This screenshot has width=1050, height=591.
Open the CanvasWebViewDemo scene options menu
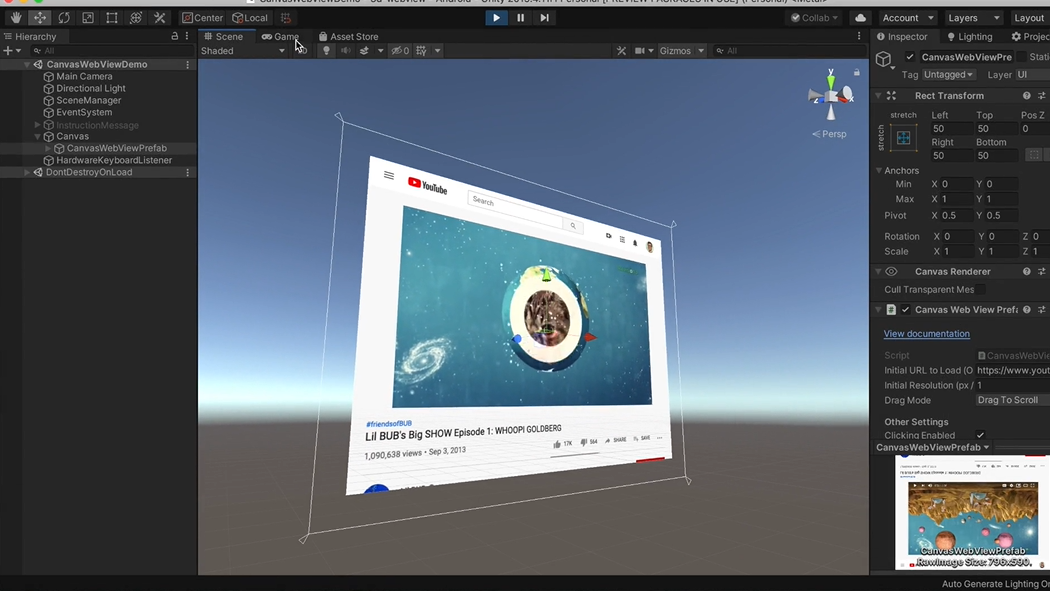pos(188,65)
